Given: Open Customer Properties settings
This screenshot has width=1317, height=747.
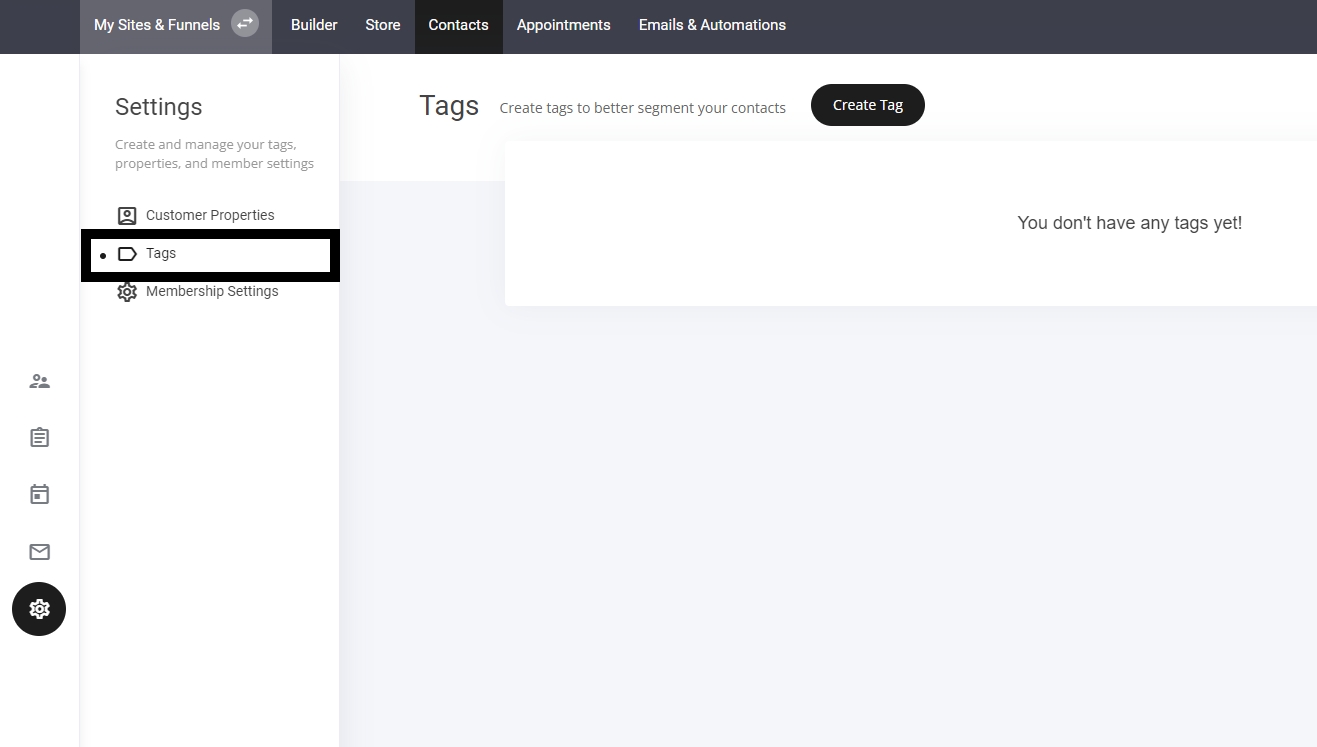Looking at the screenshot, I should coord(210,215).
